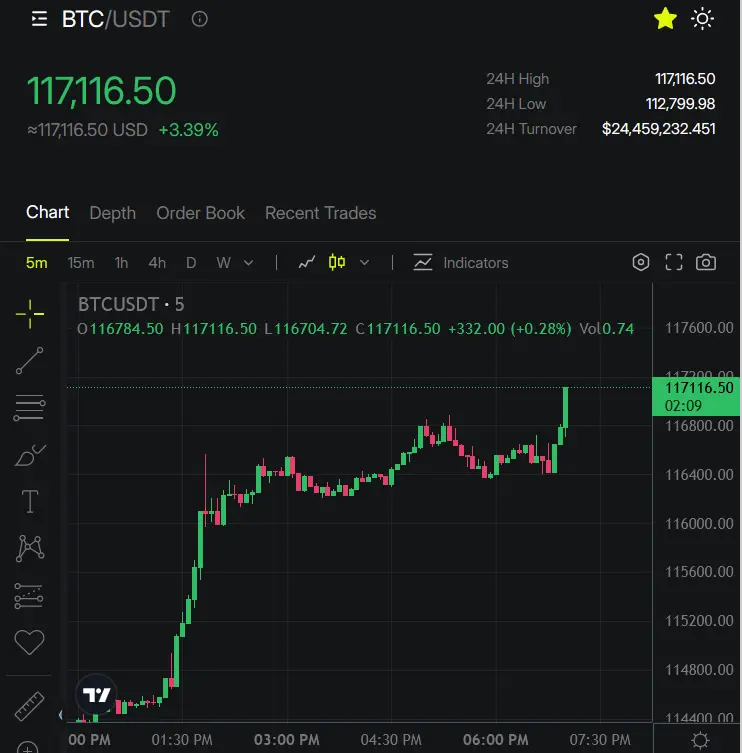Screen dimensions: 742x753
Task: Expand the chart type dropdown chevron
Action: tap(365, 263)
